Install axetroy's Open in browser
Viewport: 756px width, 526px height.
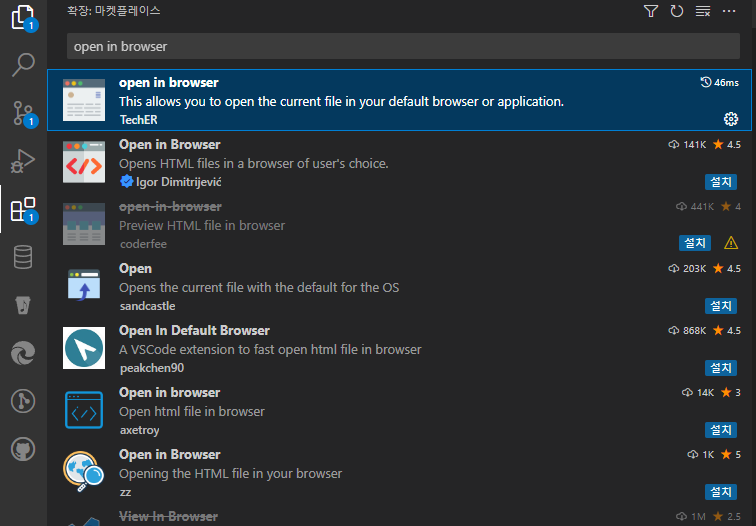721,430
